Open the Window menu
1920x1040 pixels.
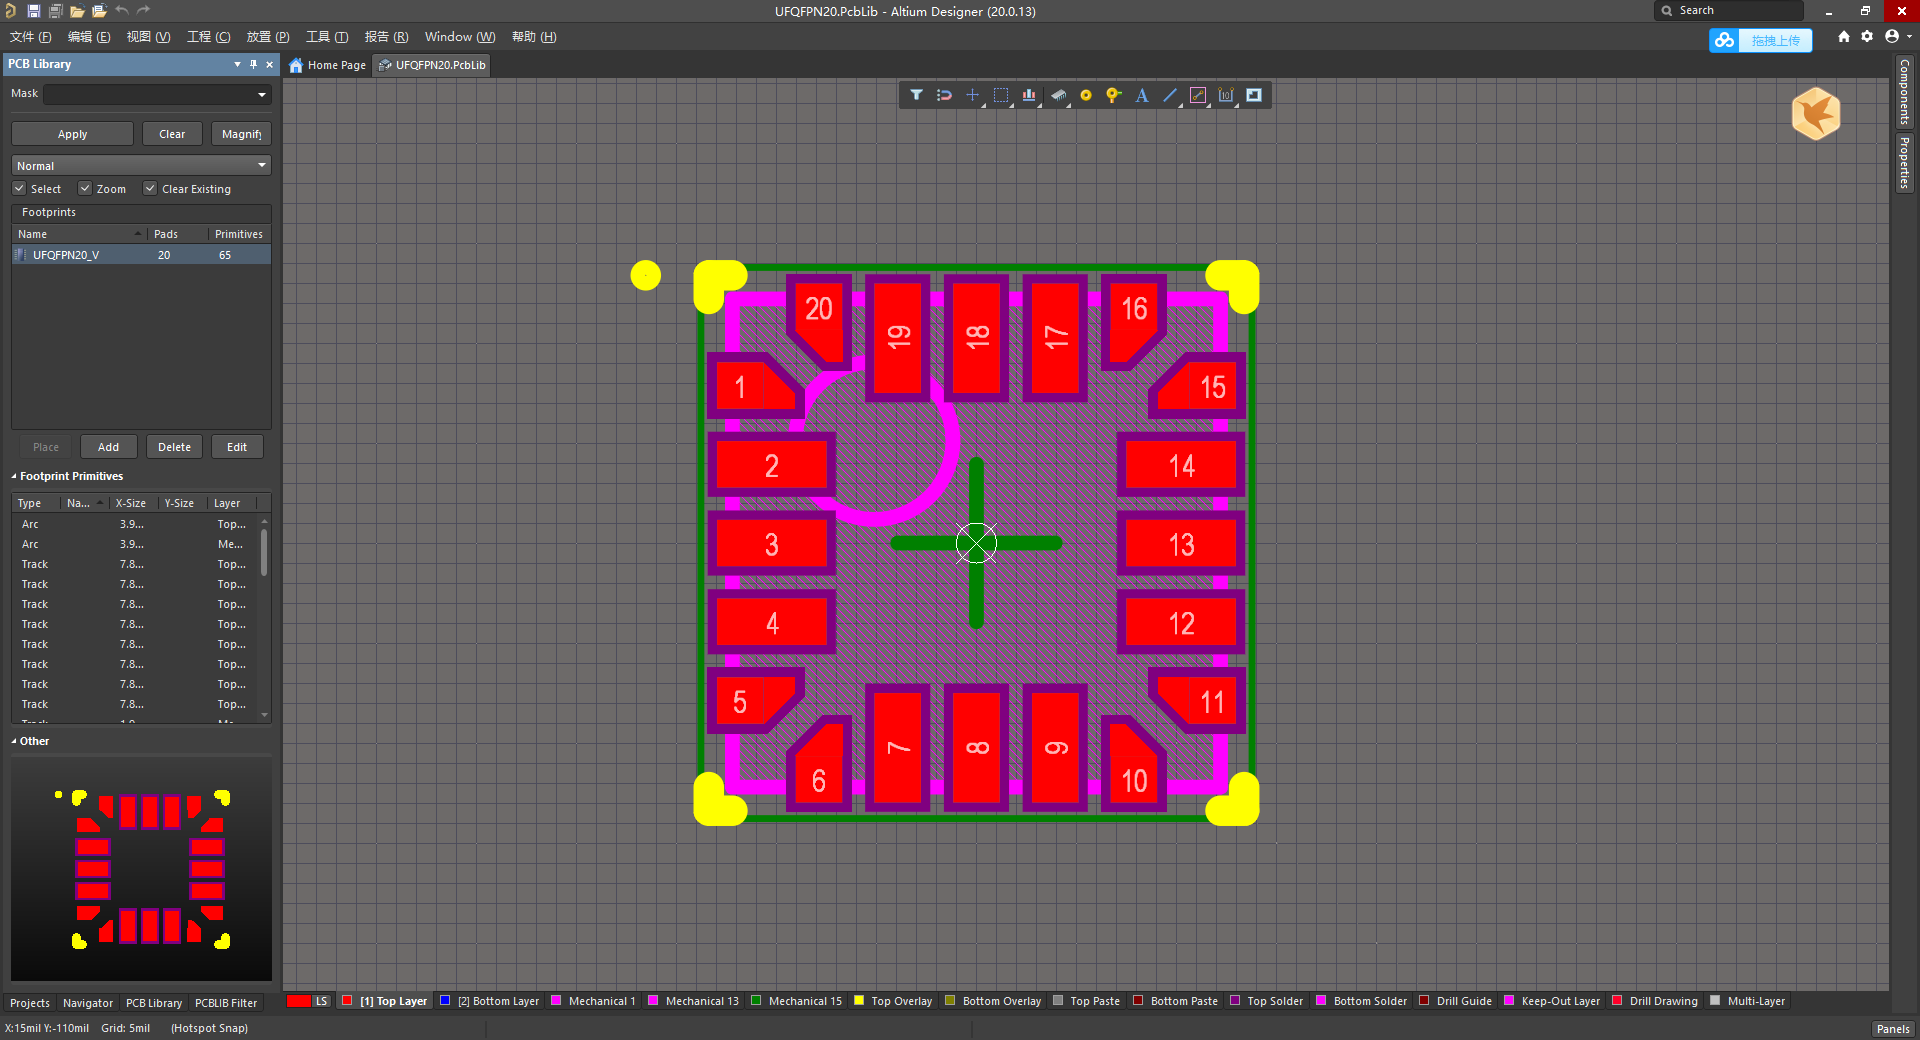click(x=459, y=37)
